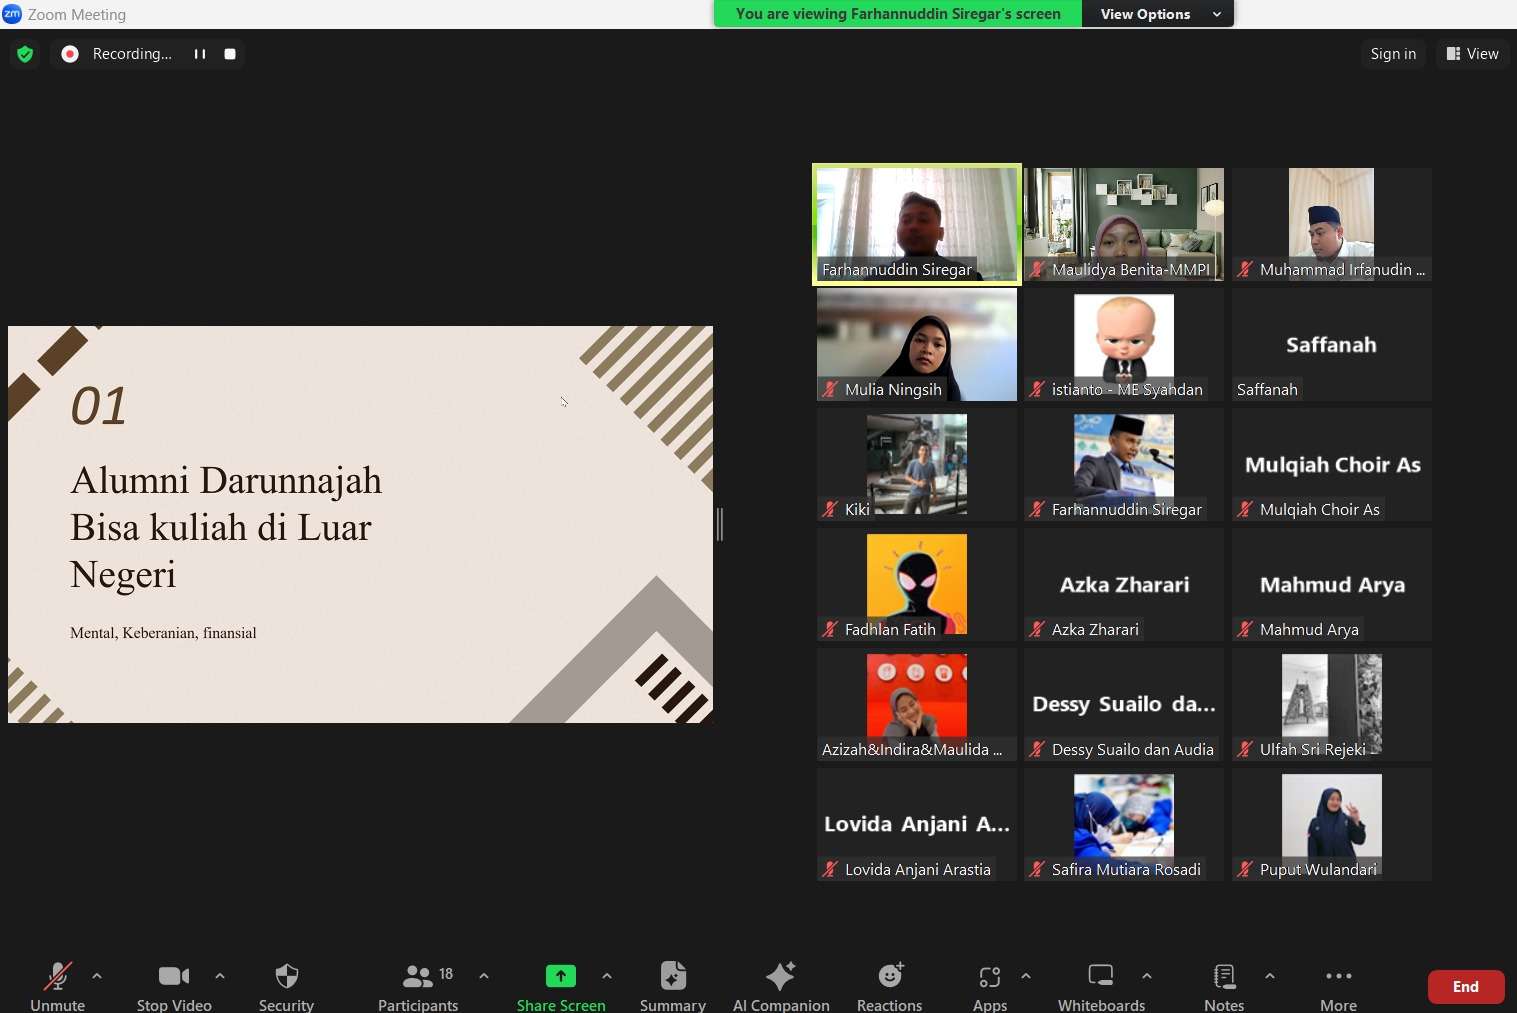Click the red recording indicator icon
Screen dimensions: 1517x1013
(x=70, y=54)
